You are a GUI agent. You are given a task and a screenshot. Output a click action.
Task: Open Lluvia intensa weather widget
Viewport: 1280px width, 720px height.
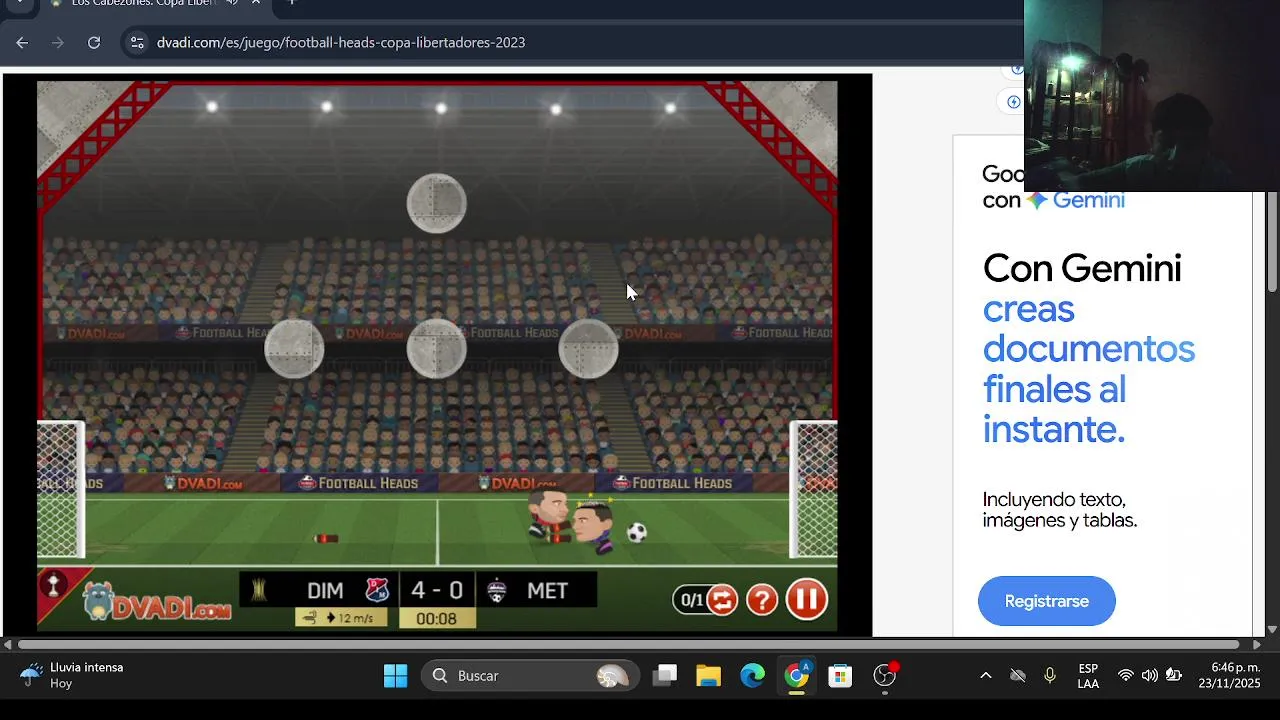(x=72, y=676)
